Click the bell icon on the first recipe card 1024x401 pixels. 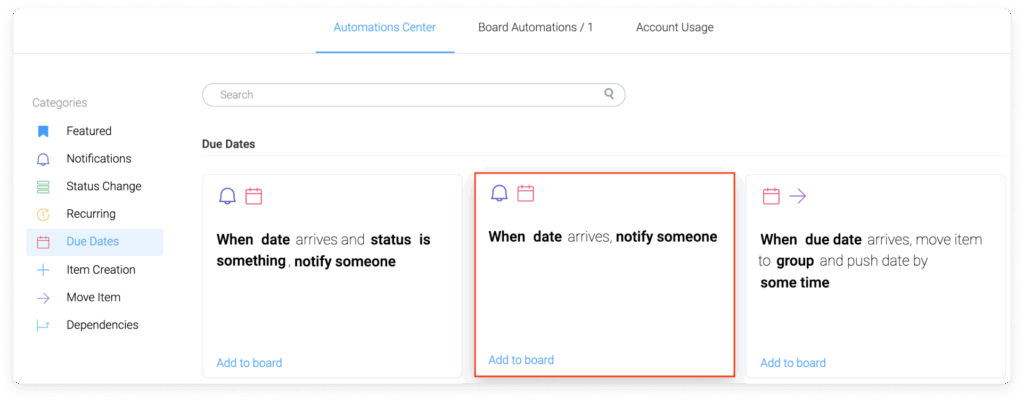227,196
